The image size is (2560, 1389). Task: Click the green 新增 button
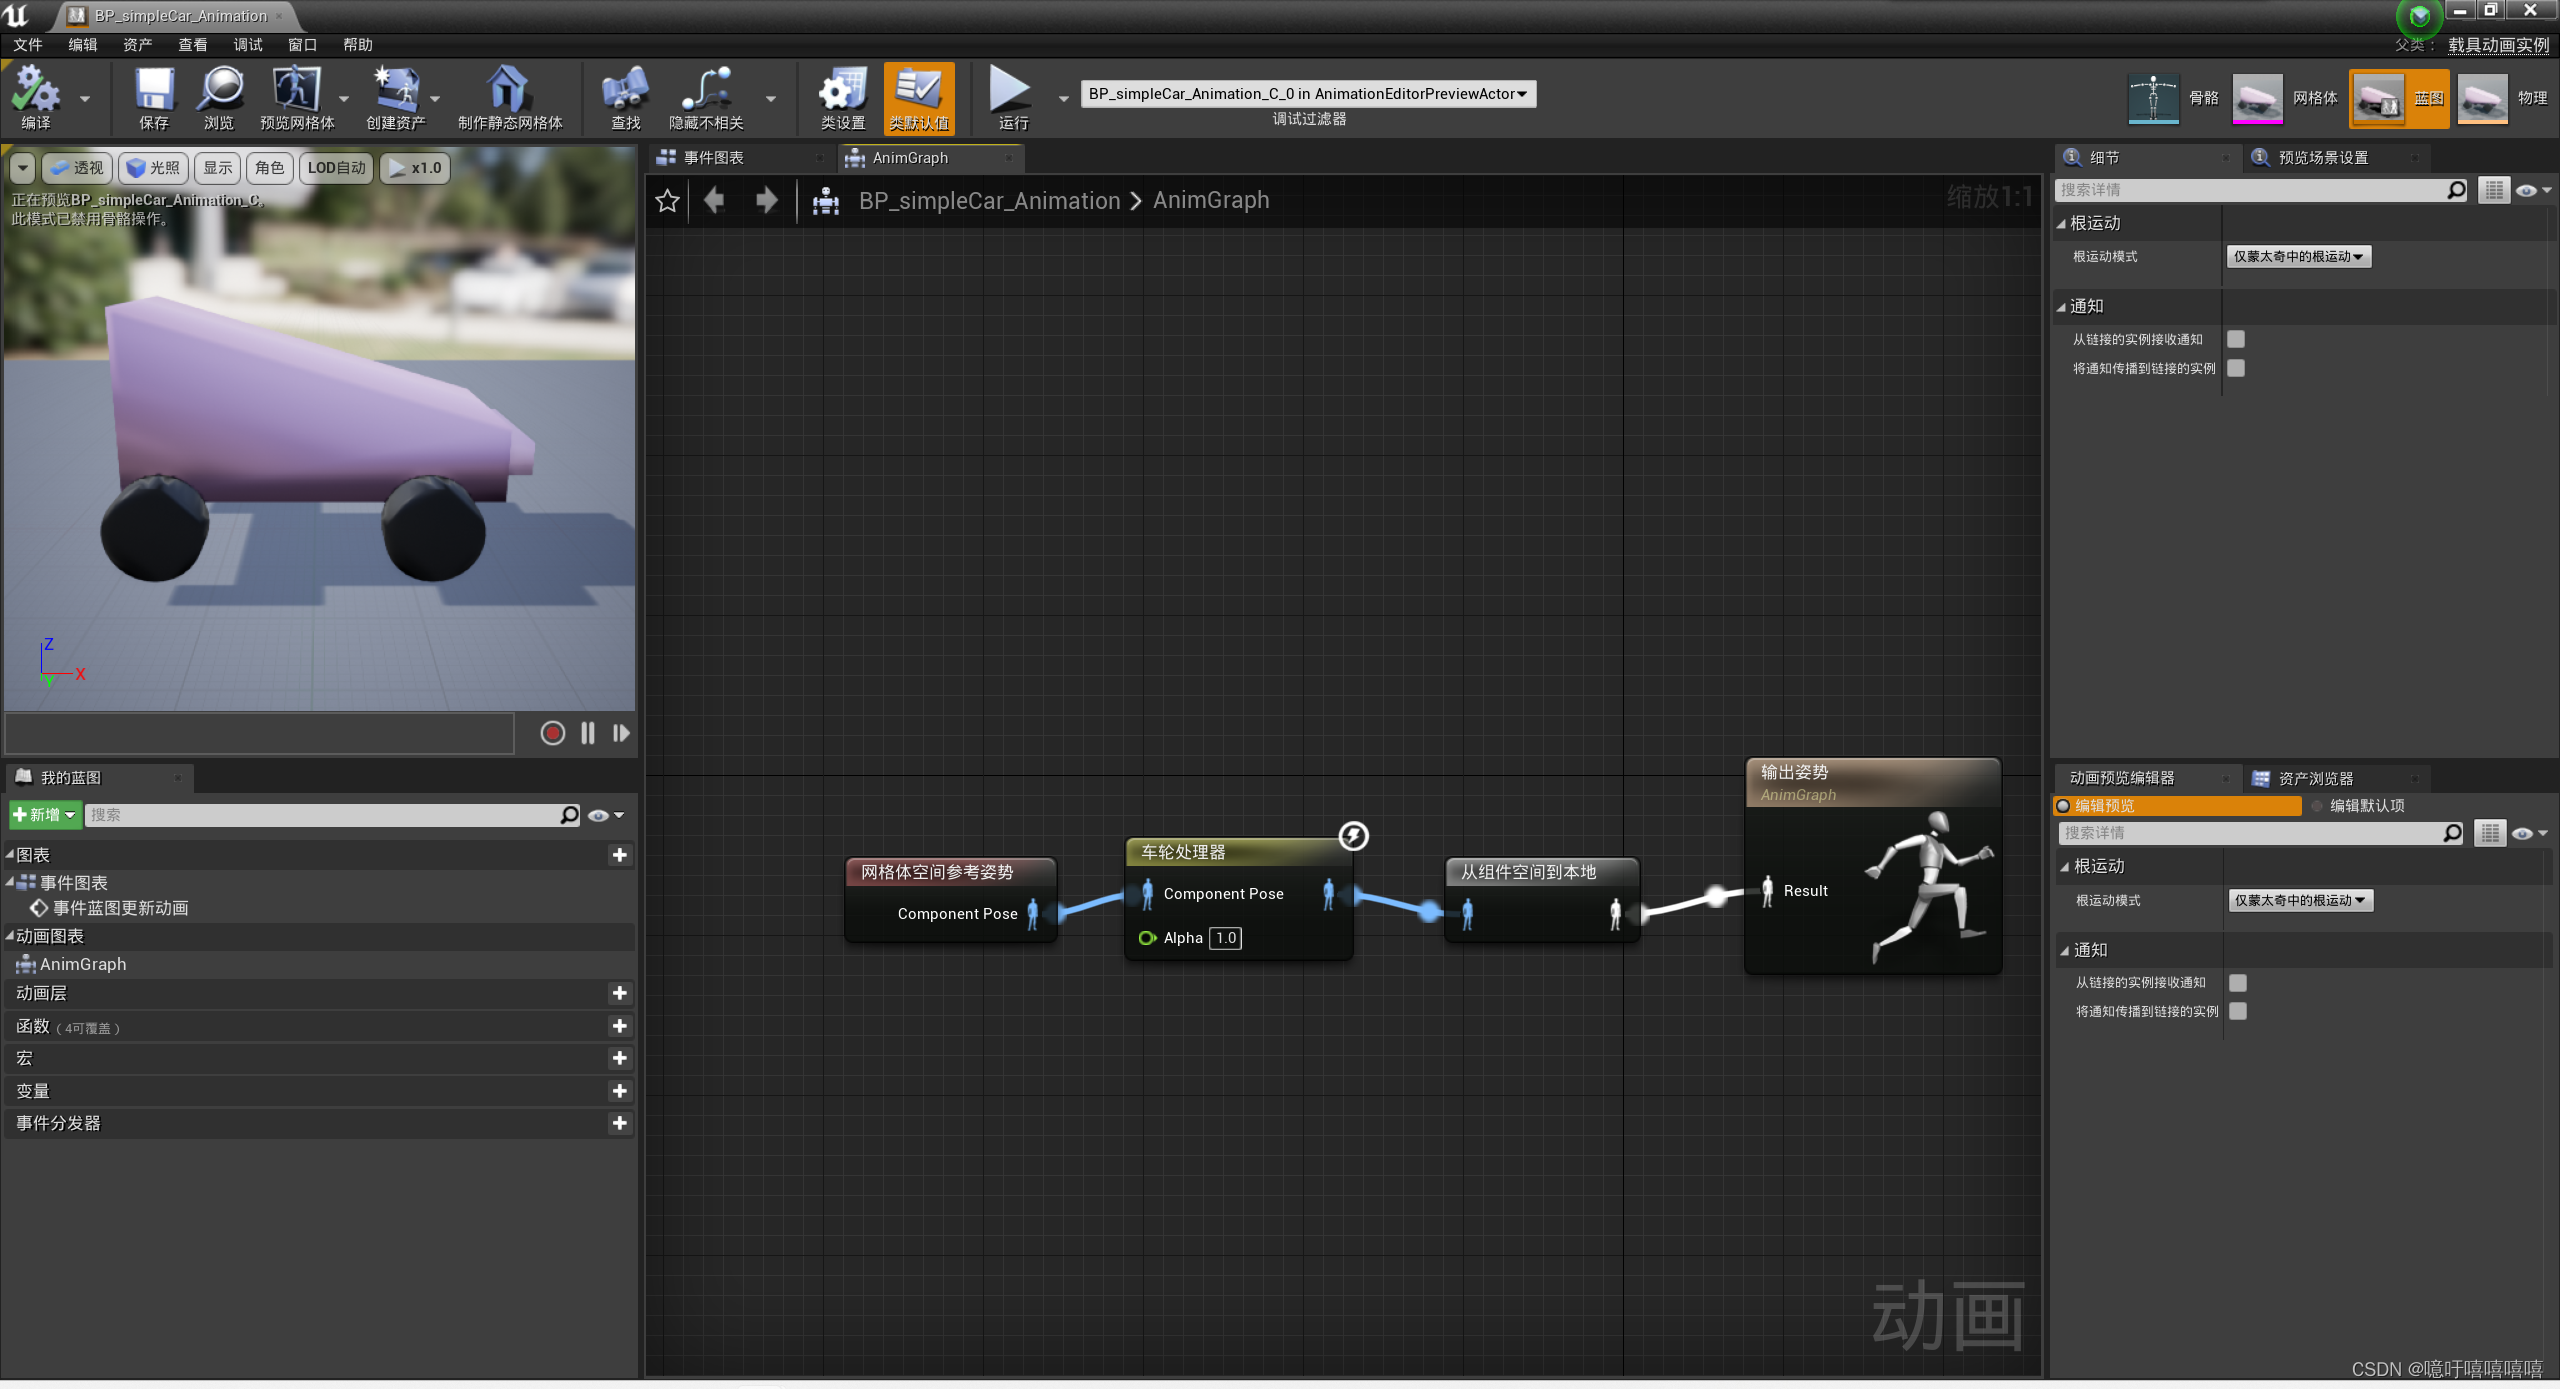click(44, 815)
